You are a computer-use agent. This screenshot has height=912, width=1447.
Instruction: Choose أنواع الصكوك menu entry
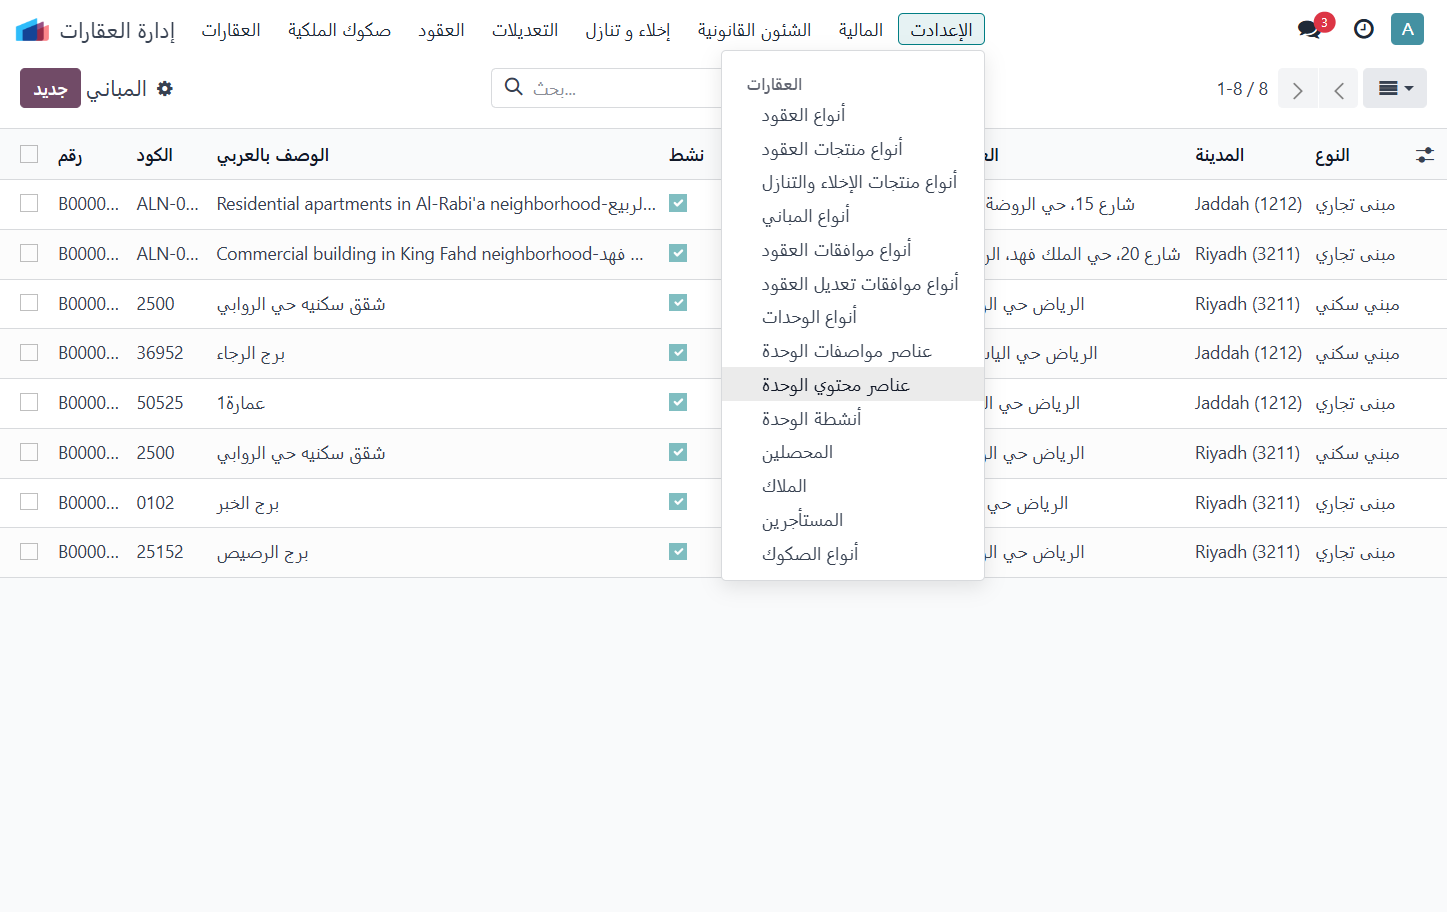(x=853, y=554)
